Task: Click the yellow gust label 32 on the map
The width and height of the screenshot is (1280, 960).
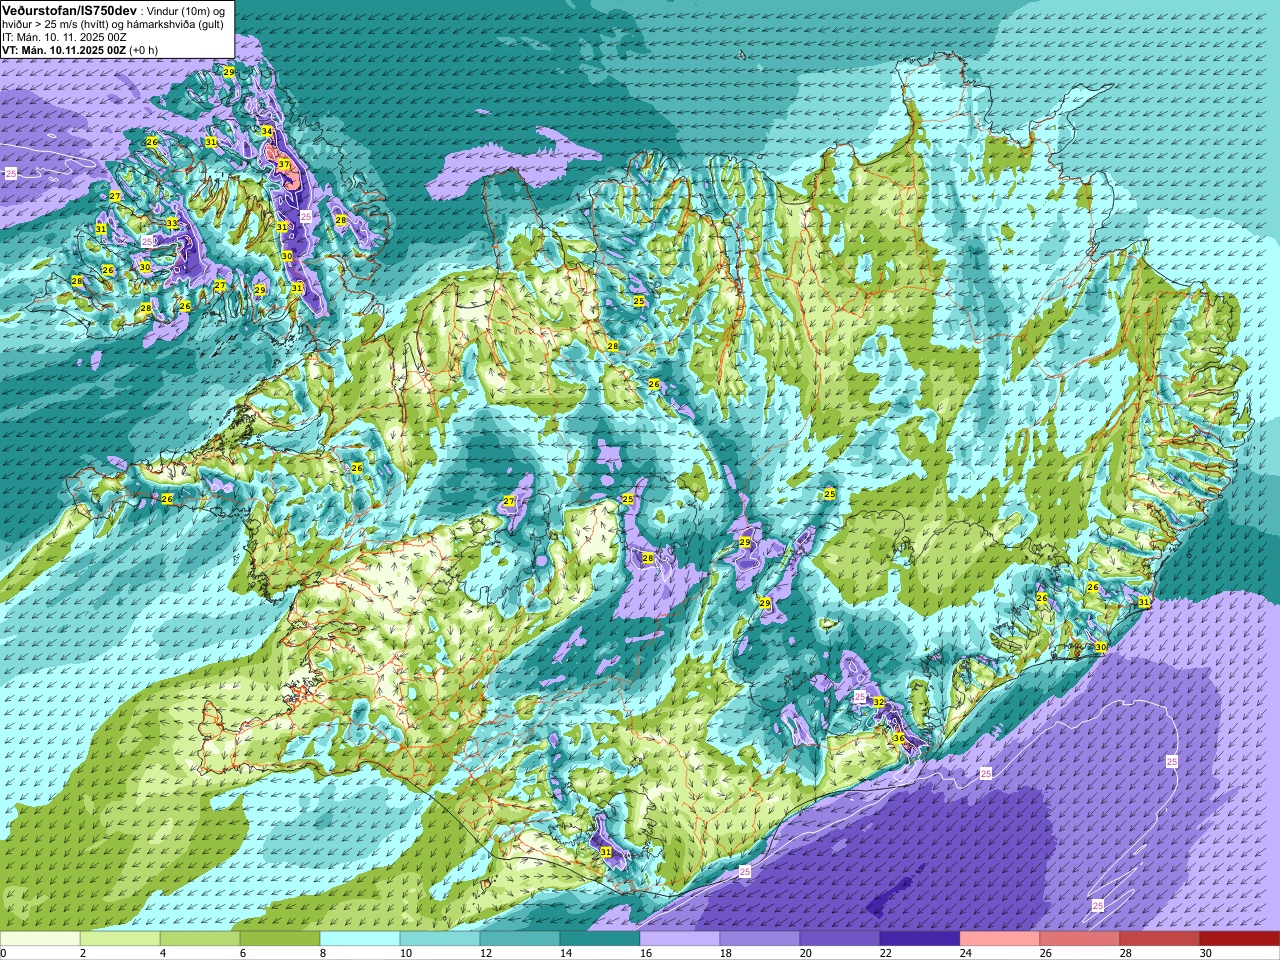Action: tap(879, 702)
